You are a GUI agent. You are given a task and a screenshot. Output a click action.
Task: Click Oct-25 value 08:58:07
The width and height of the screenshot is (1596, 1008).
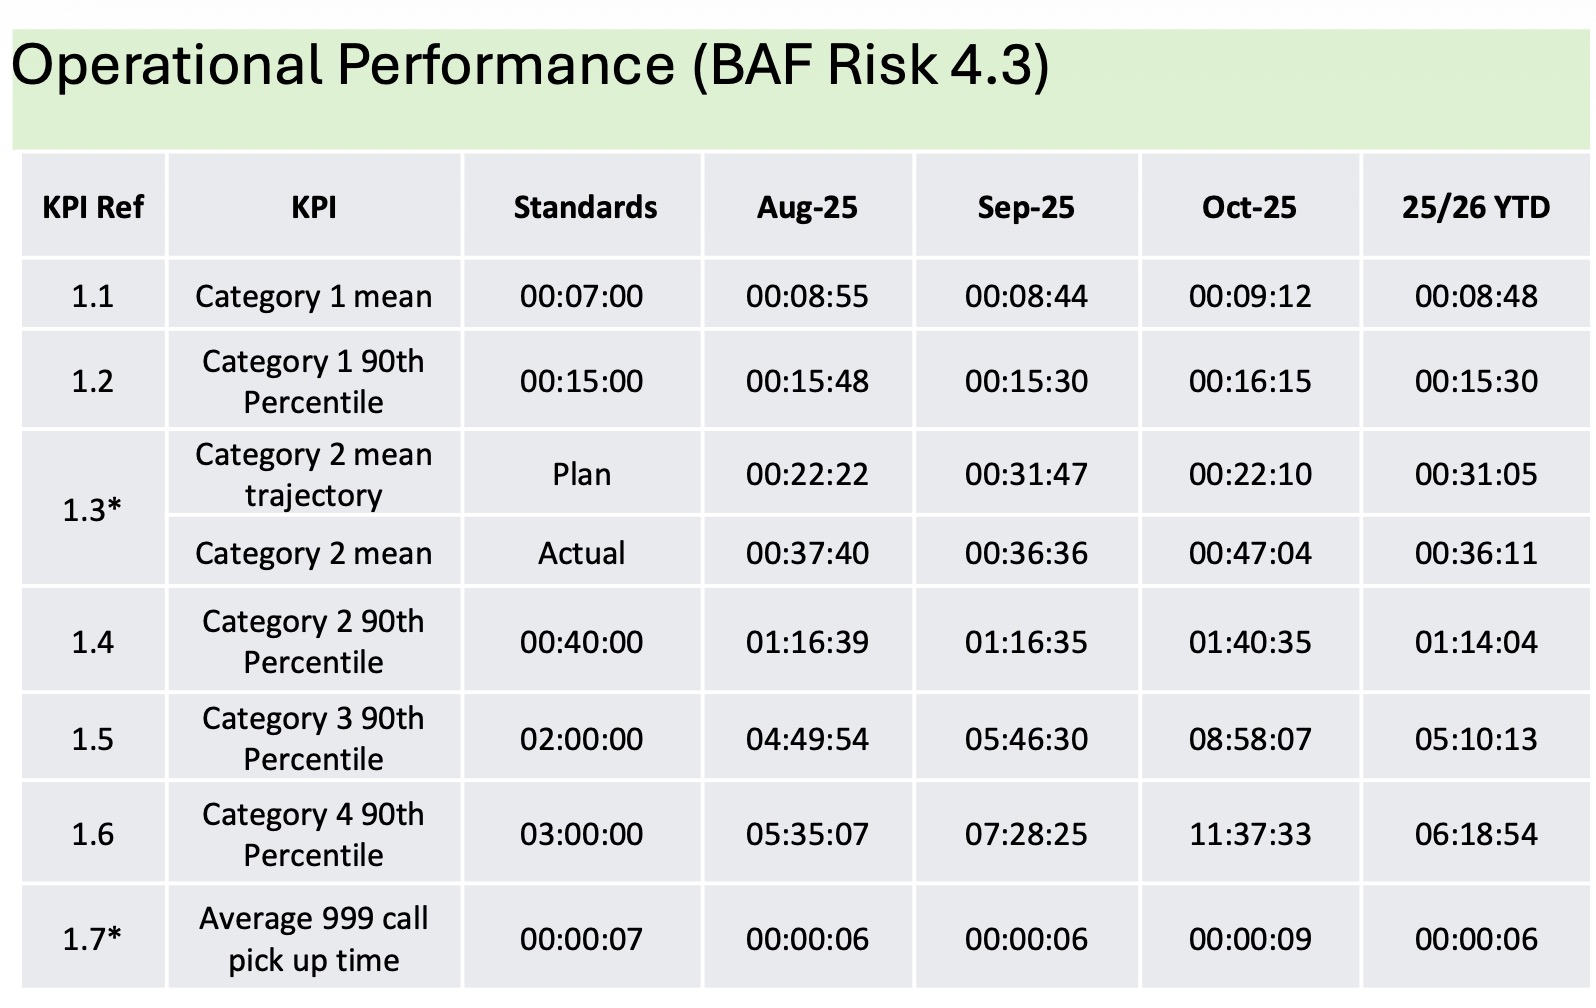click(1250, 740)
